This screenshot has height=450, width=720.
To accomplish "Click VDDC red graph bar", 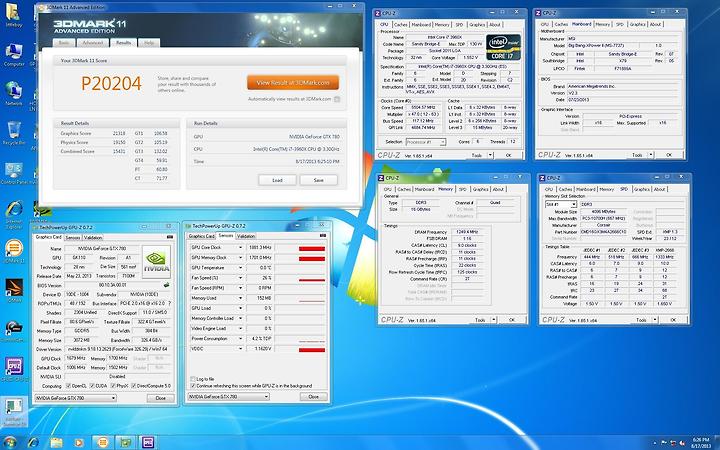I will (x=312, y=350).
